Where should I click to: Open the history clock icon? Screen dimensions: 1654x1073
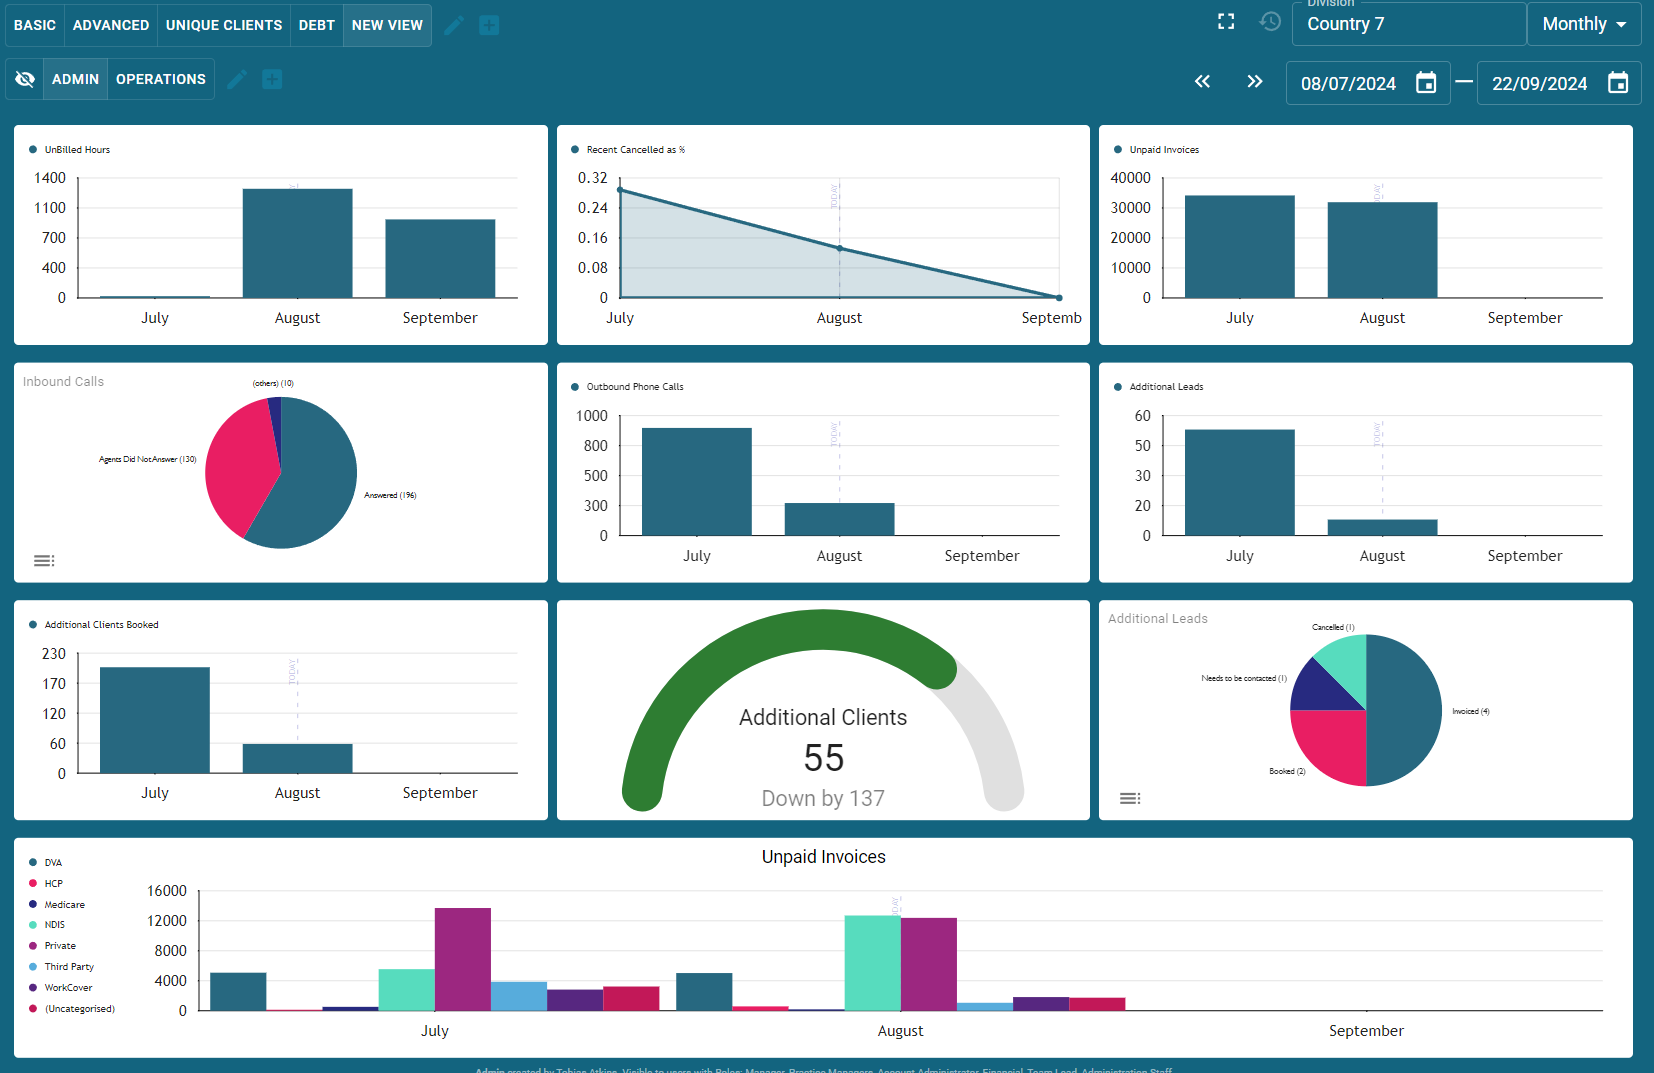click(x=1270, y=22)
